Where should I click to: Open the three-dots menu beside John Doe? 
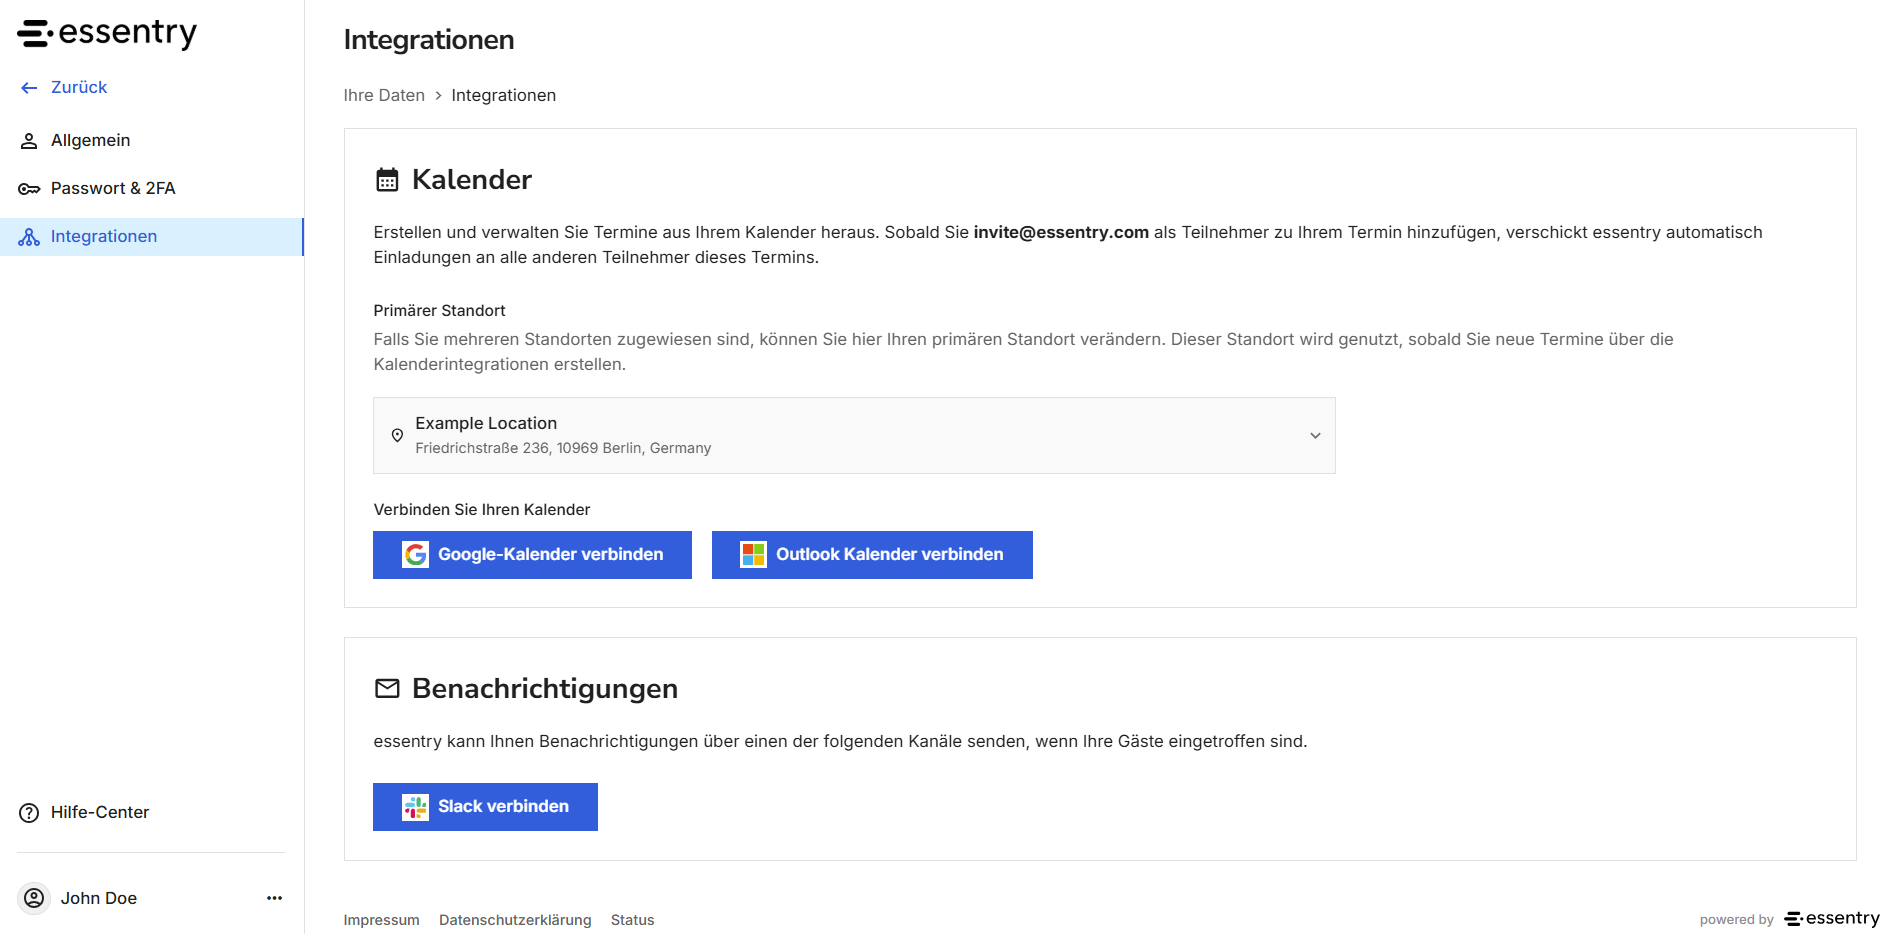click(274, 898)
